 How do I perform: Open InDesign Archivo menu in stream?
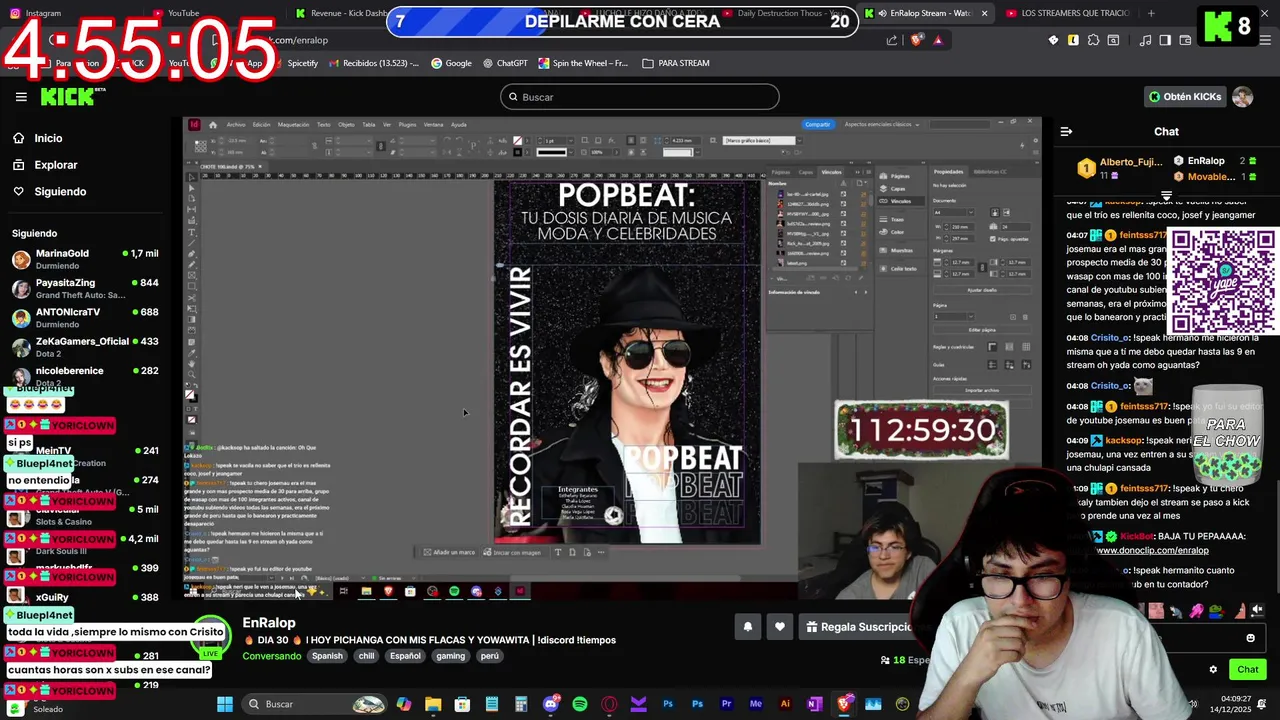coord(236,125)
